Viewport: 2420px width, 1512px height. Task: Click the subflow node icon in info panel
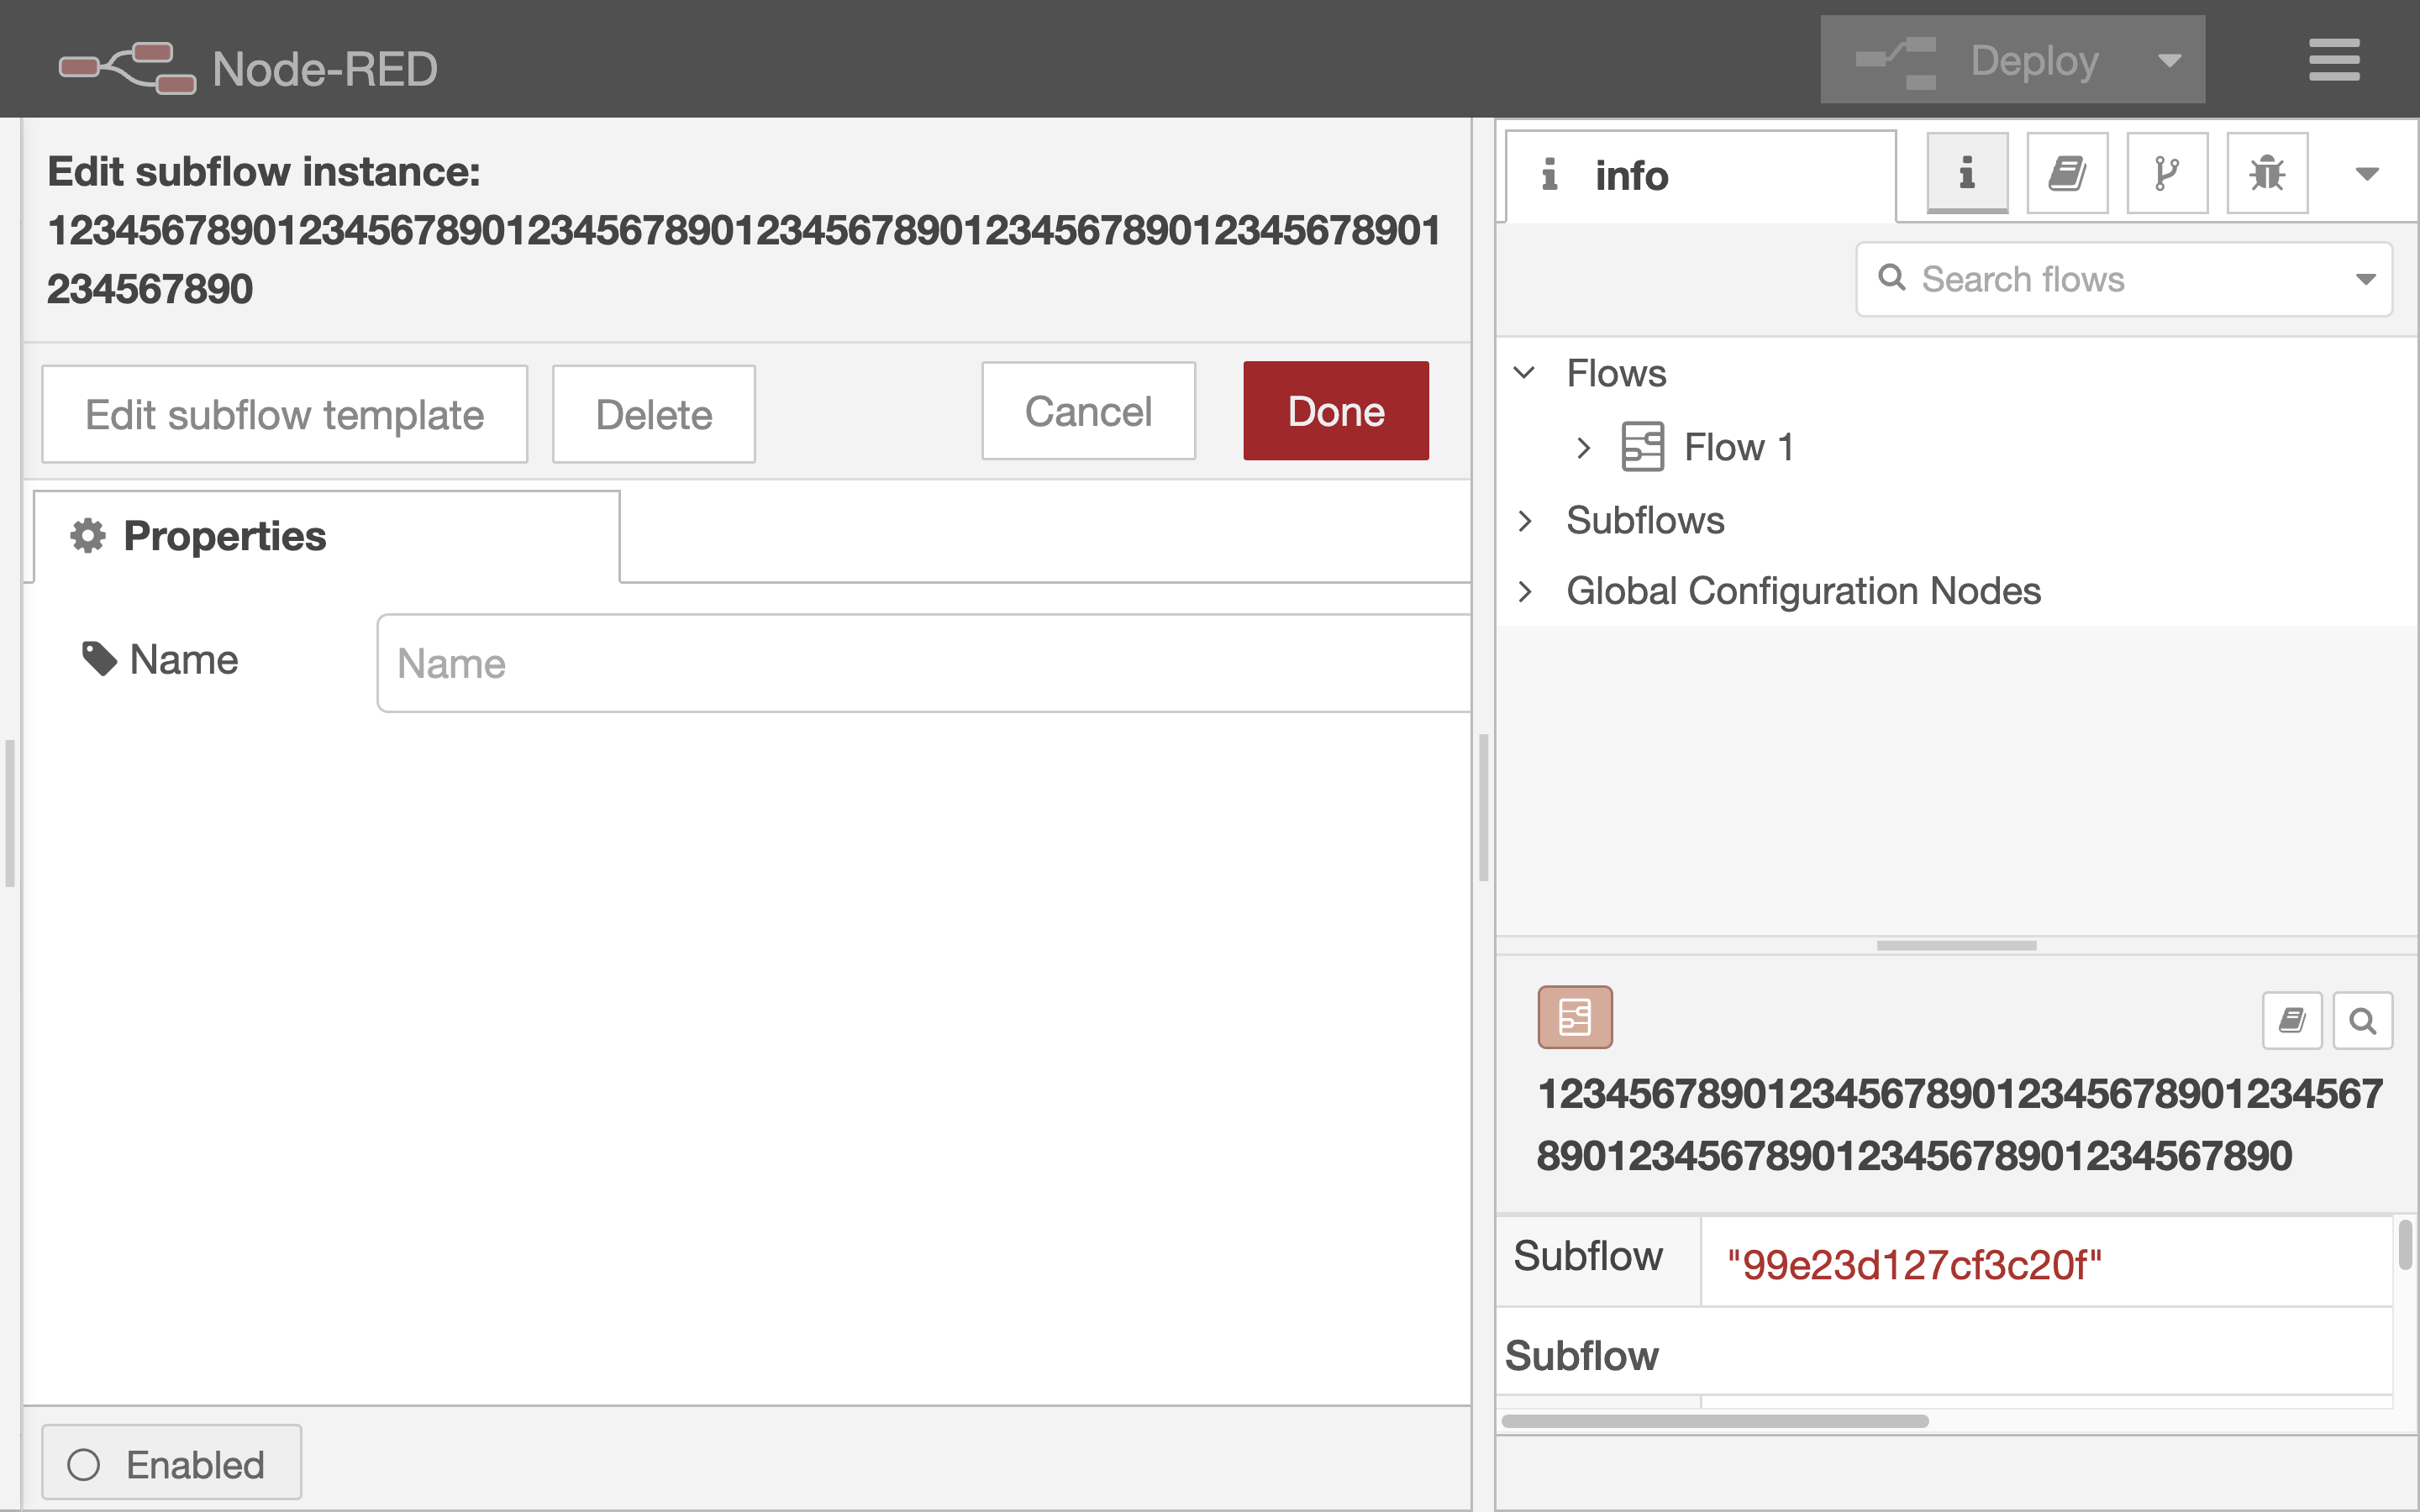tap(1575, 1017)
